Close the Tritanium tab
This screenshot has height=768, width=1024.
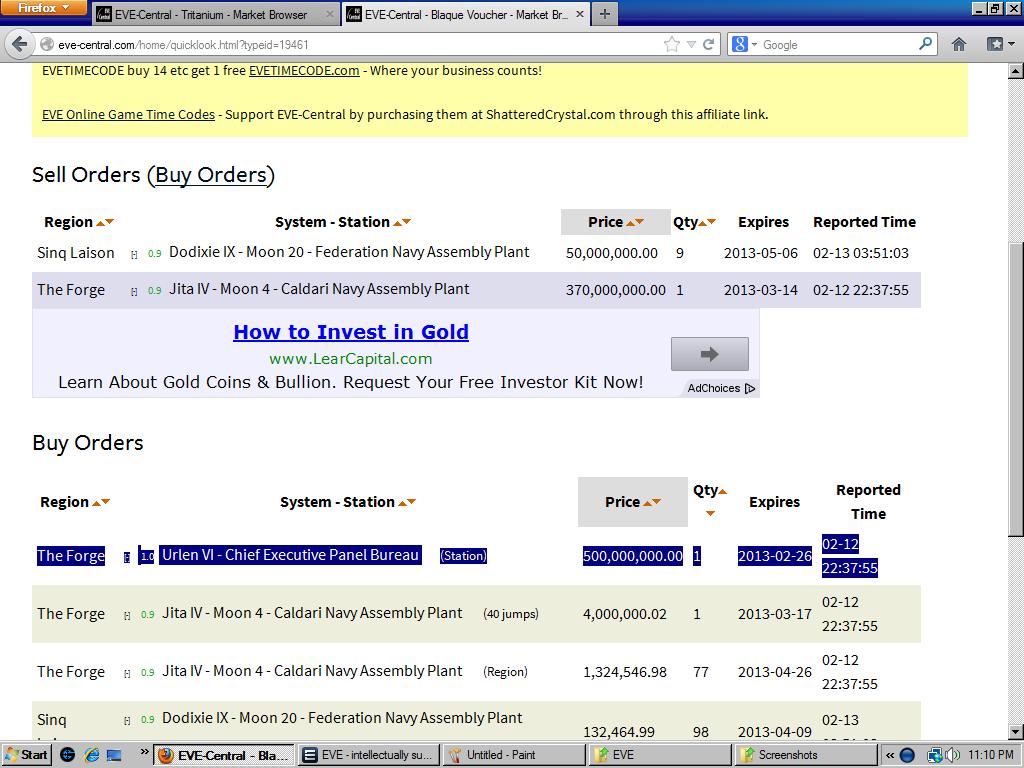(329, 14)
